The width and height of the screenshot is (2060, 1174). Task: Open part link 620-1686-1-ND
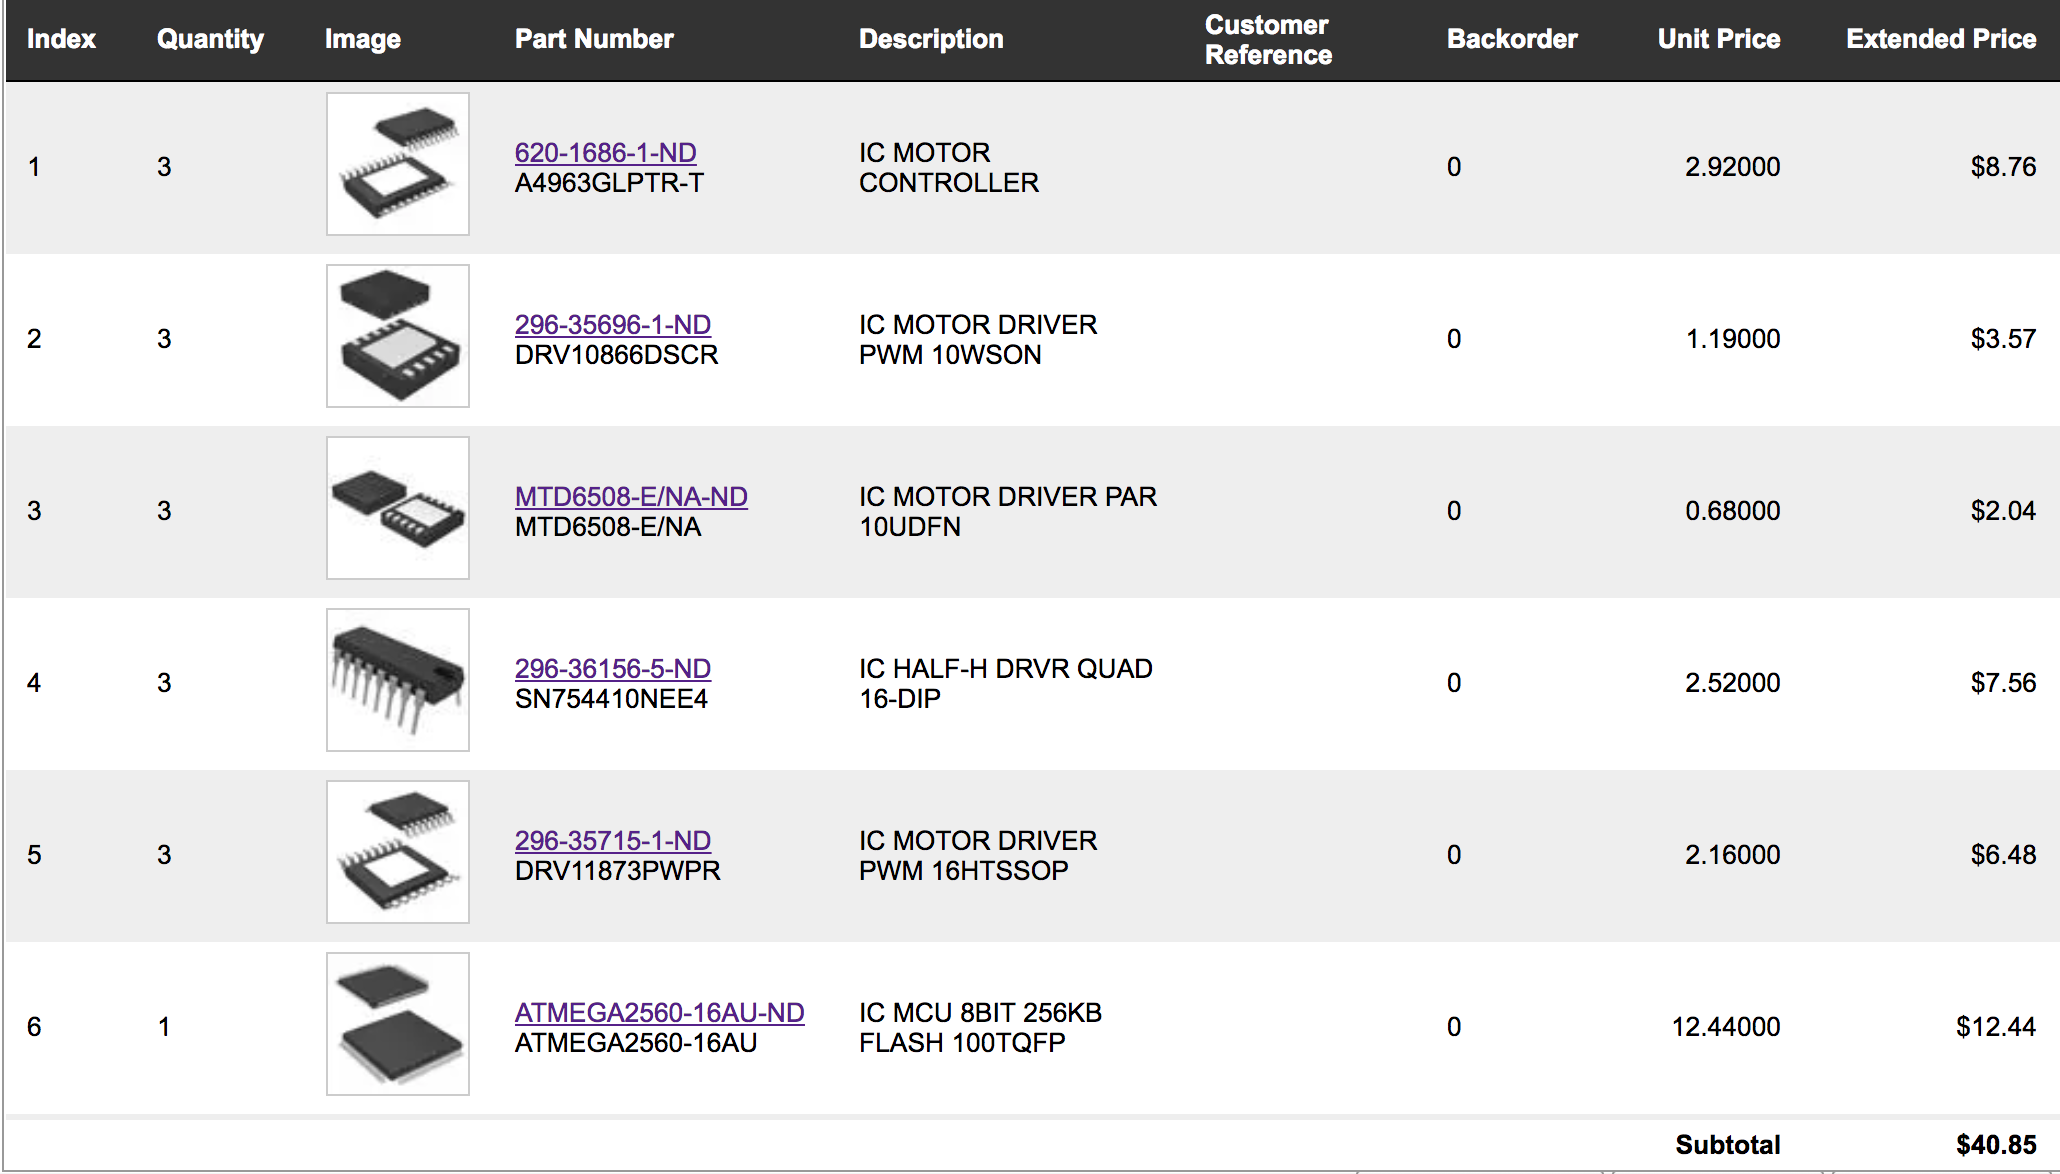pos(605,153)
